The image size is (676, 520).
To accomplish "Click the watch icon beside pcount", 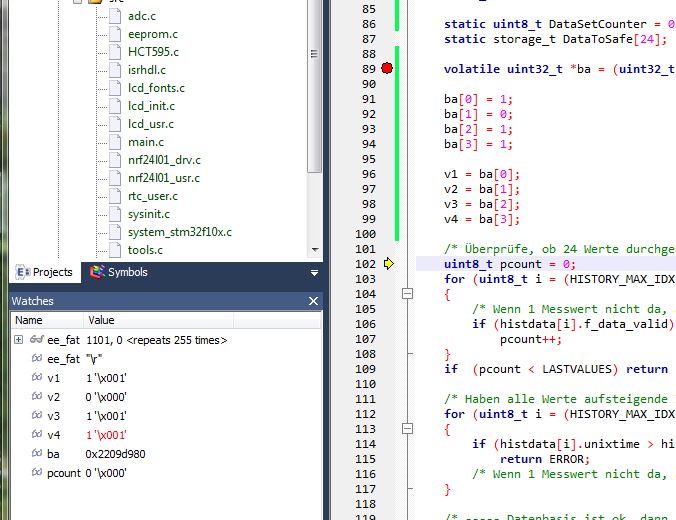I will 37,472.
